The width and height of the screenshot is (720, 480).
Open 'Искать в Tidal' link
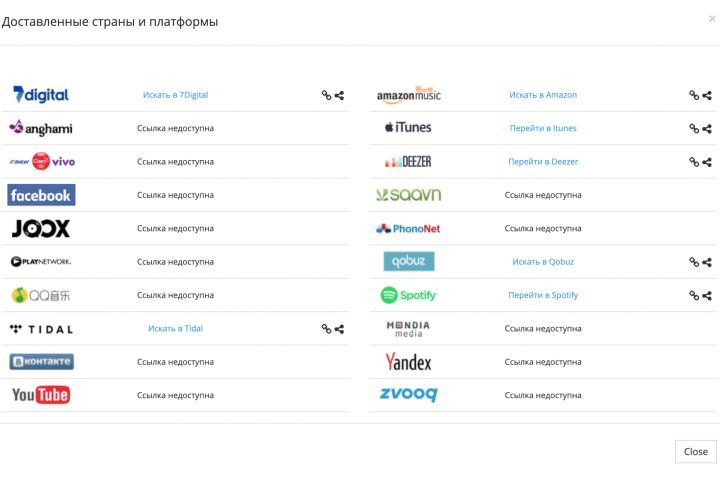[x=175, y=328]
